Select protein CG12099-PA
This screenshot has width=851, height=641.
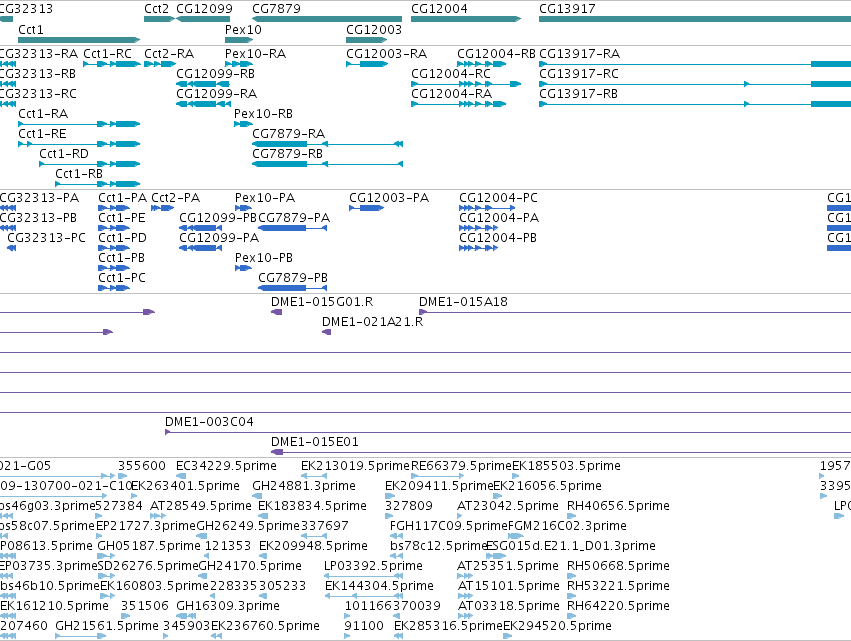pyautogui.click(x=200, y=248)
